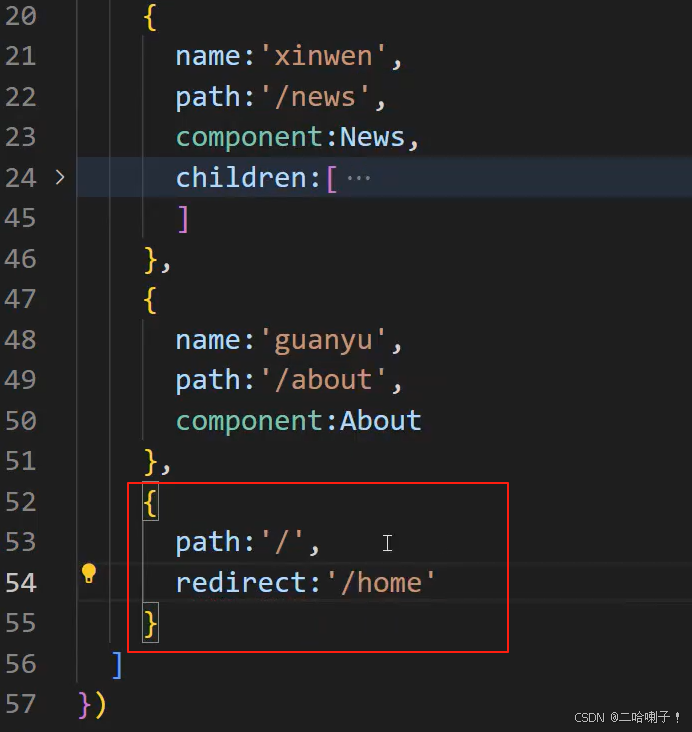The width and height of the screenshot is (692, 732).
Task: Click line number 57 in the gutter
Action: pos(21,704)
